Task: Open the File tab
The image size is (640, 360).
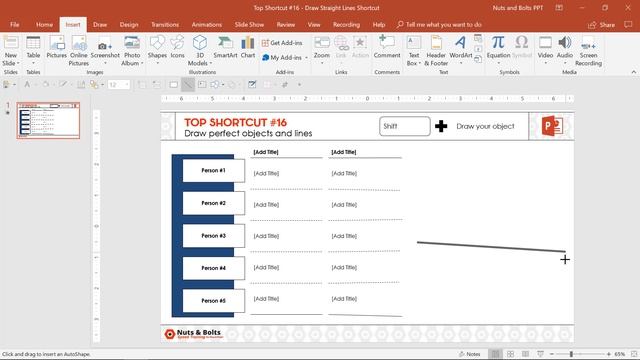Action: (15, 24)
